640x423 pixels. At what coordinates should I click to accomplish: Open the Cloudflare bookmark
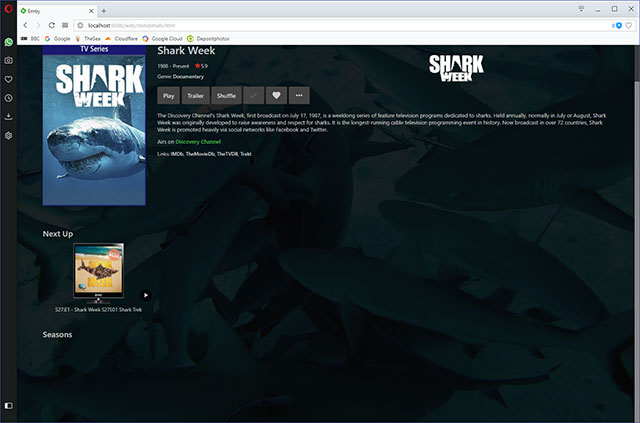coord(121,38)
